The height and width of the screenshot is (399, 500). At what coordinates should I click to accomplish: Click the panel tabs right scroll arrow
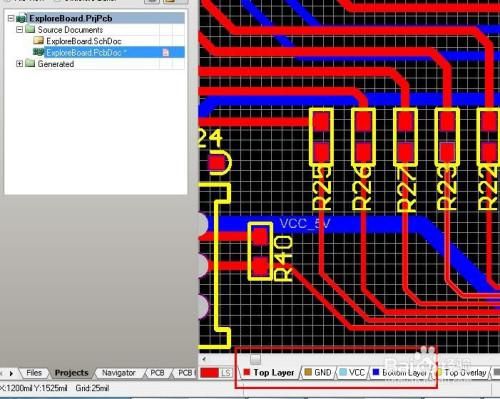[11, 373]
